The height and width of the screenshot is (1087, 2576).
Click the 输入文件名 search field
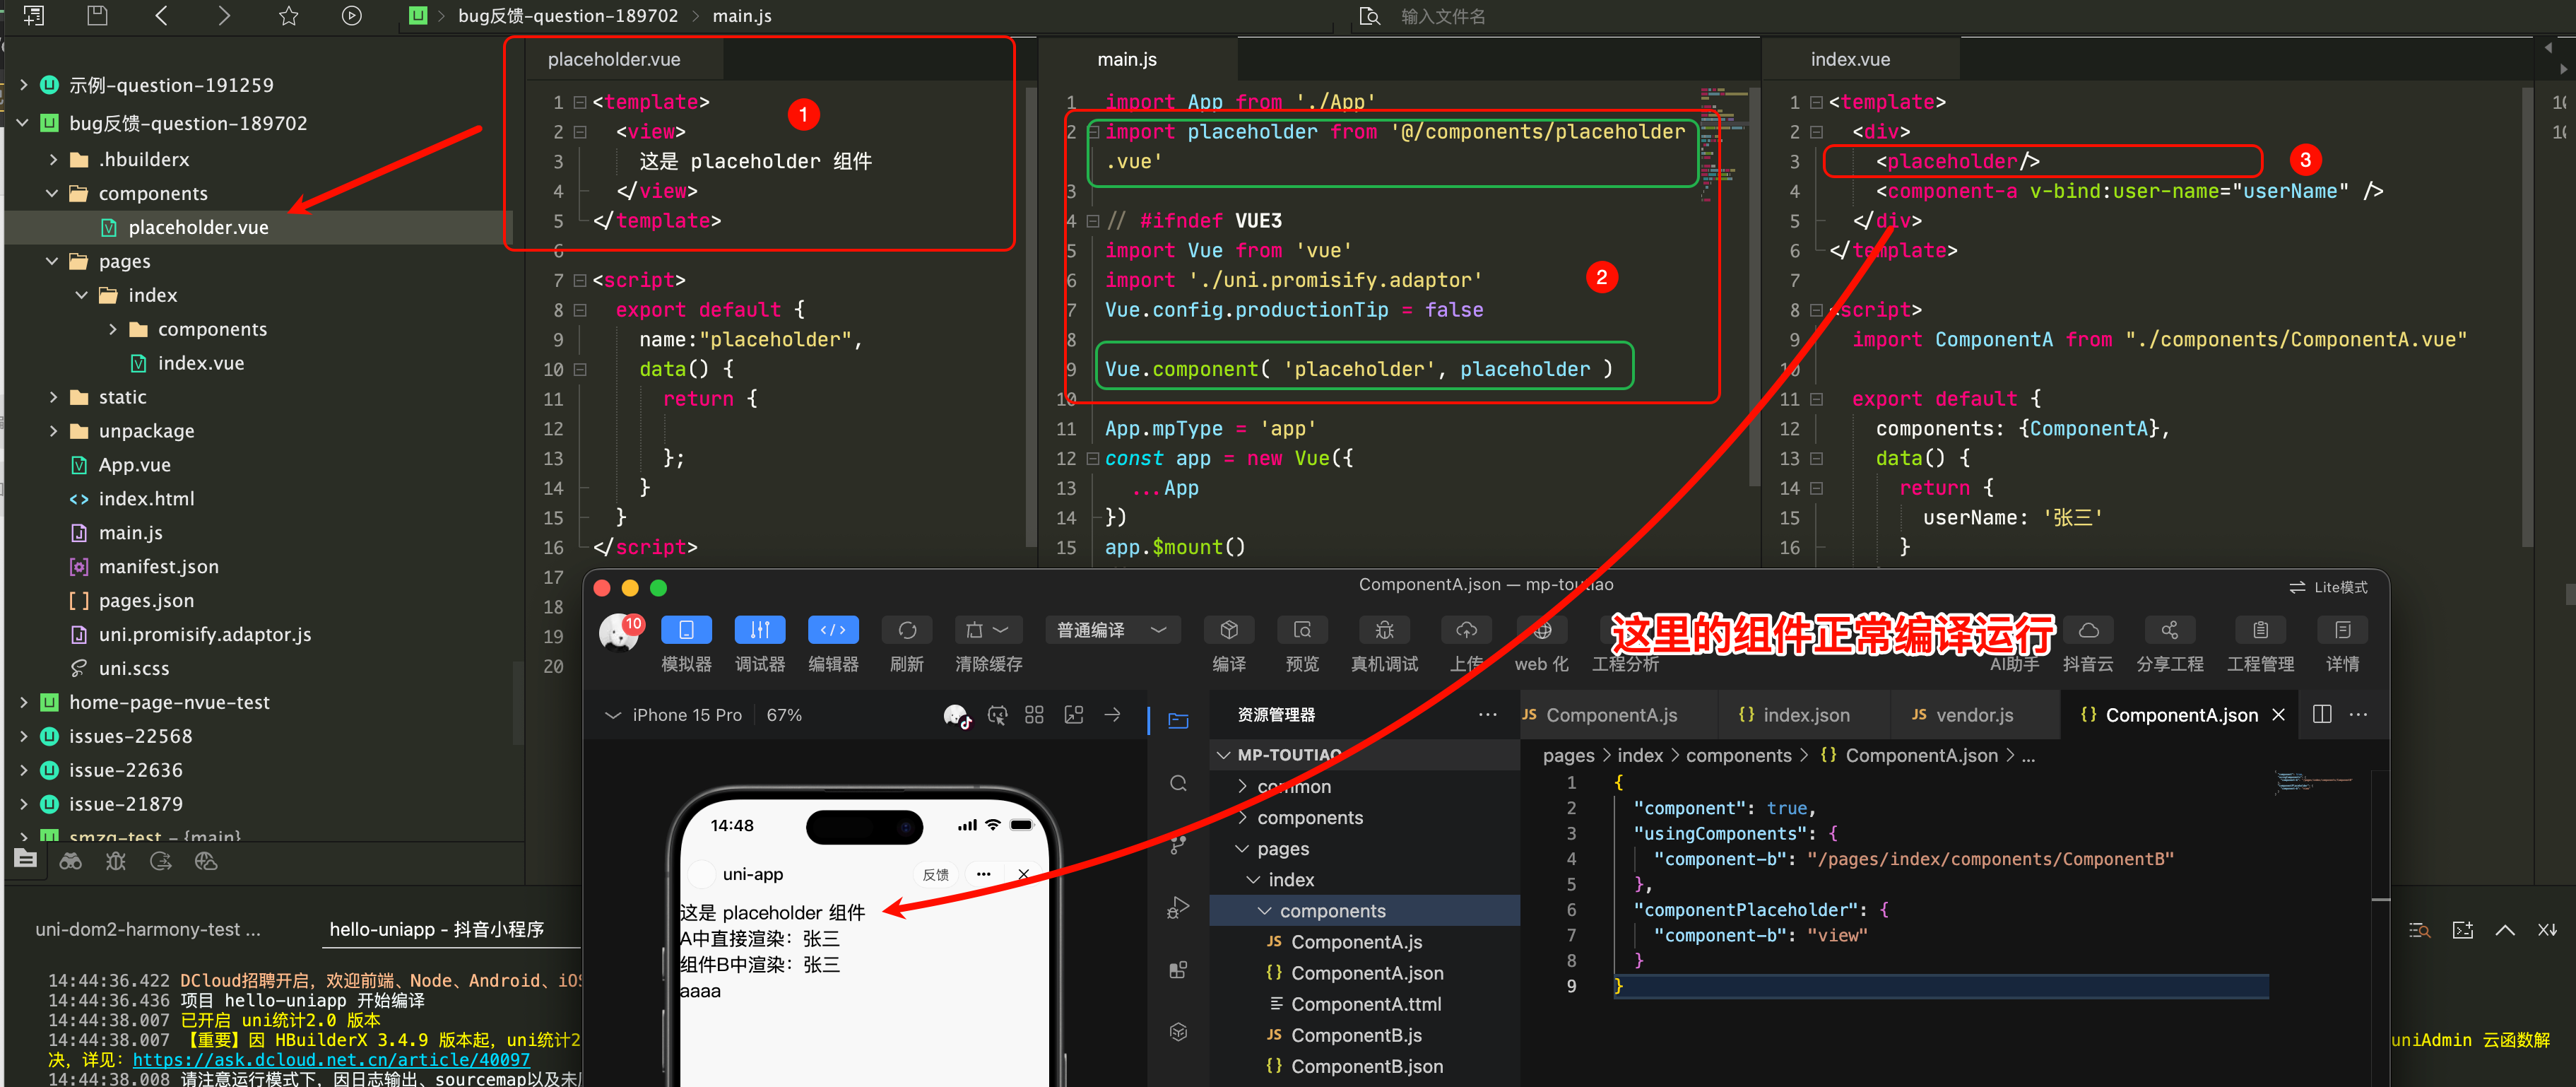coord(1442,17)
